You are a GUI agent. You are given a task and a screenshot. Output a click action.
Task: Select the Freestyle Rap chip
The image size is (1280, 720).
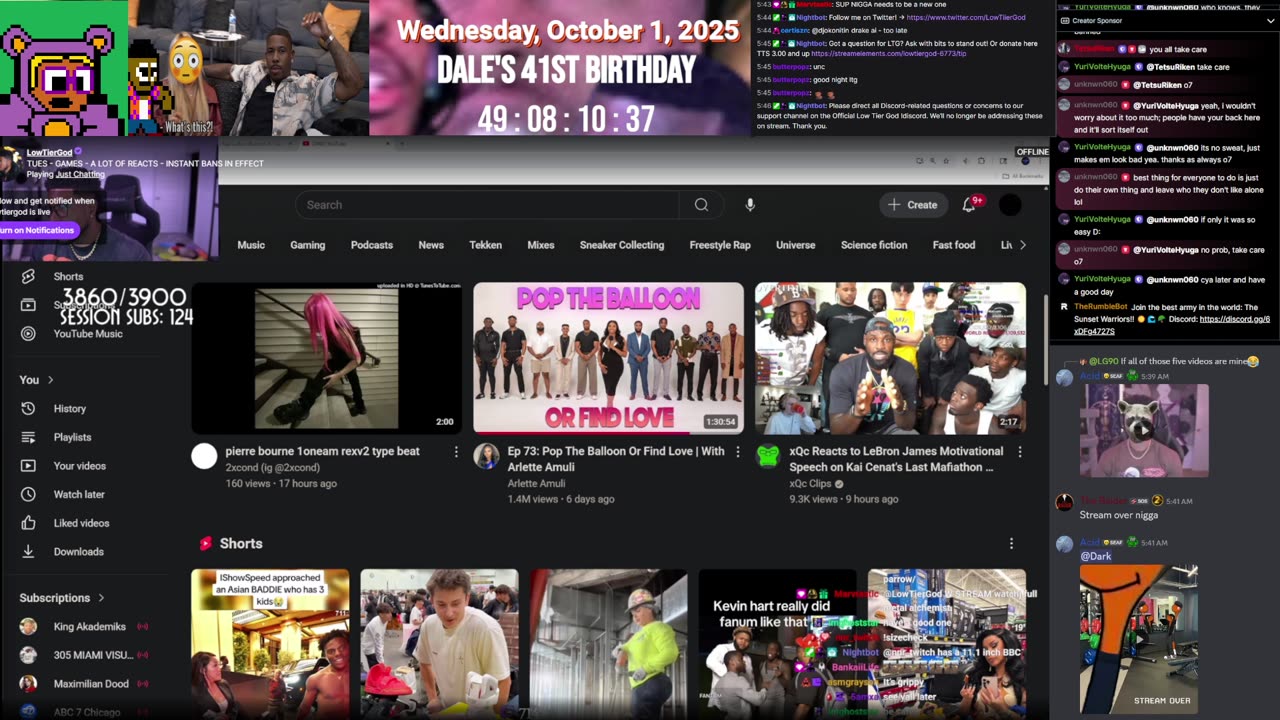pos(720,245)
